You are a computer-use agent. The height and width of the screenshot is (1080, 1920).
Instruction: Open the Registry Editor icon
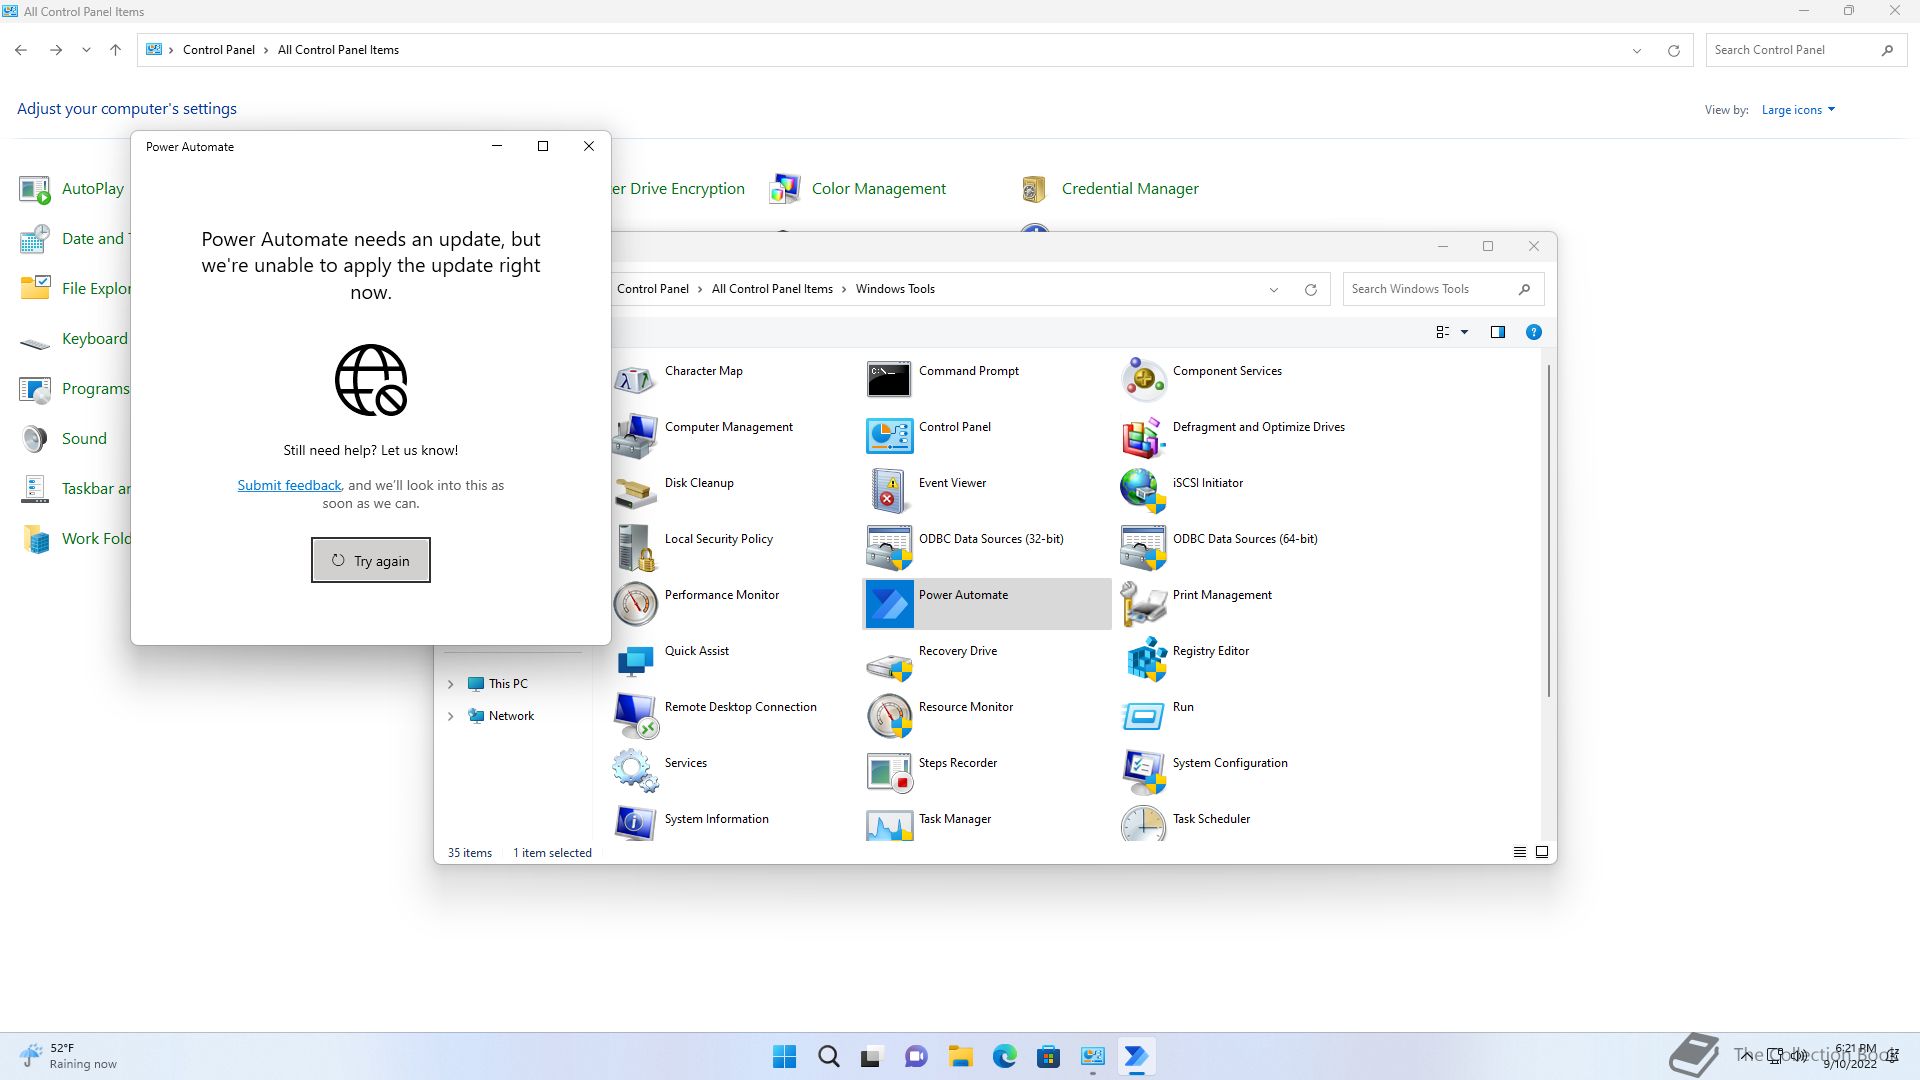1146,659
